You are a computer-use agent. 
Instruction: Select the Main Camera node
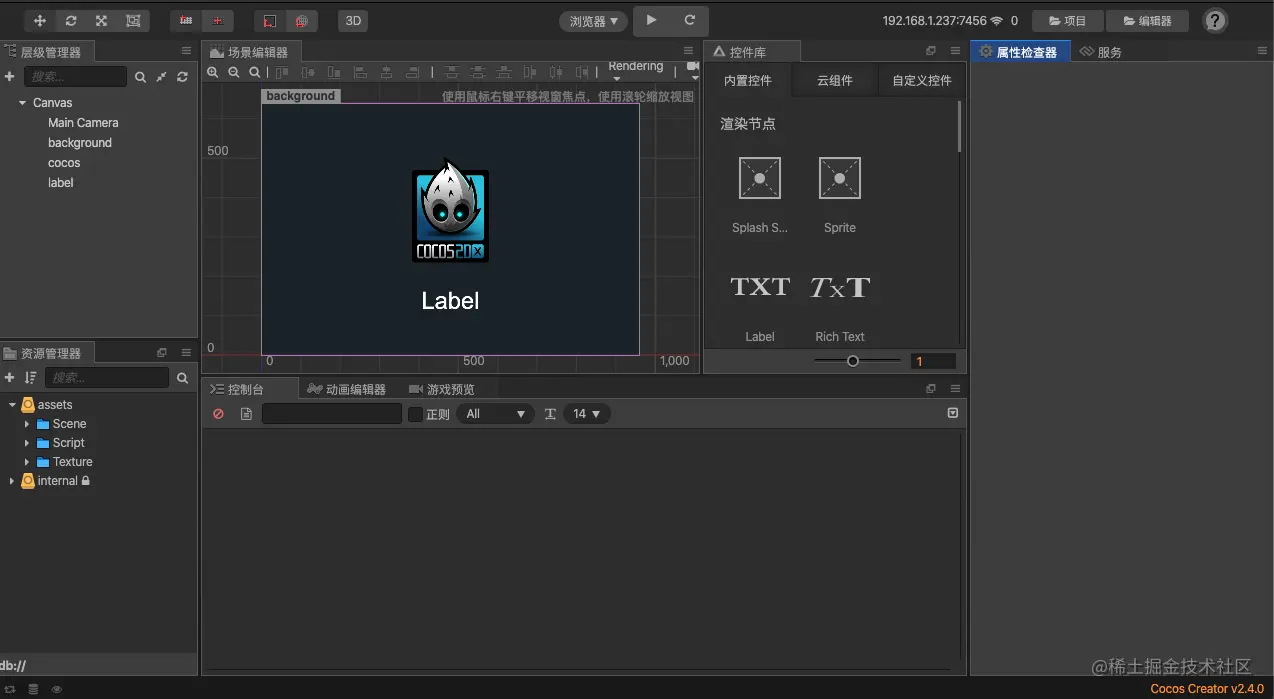point(83,123)
